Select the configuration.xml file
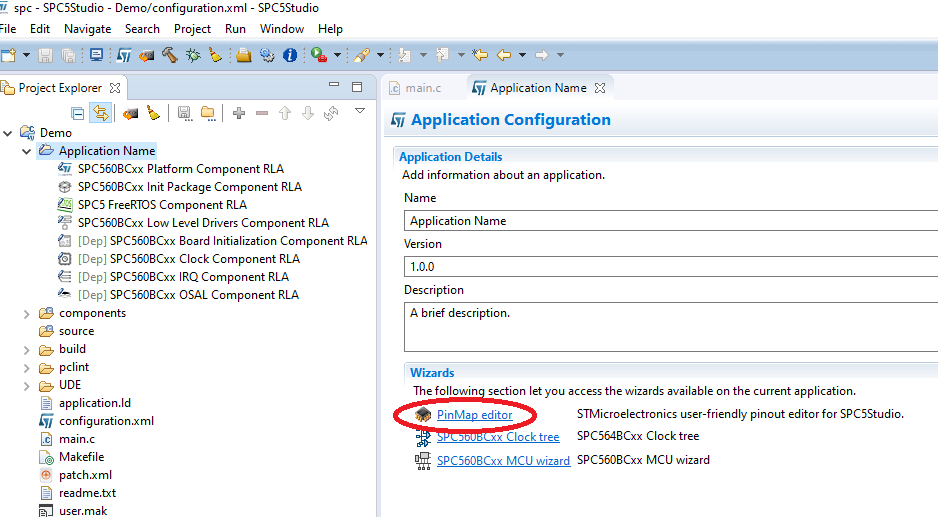 tap(106, 421)
